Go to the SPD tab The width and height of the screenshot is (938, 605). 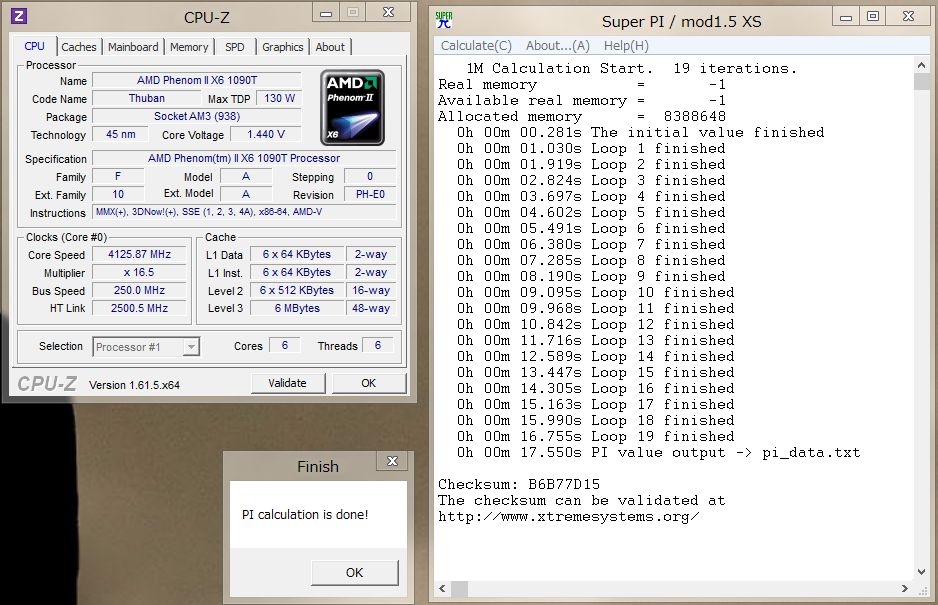[x=234, y=47]
